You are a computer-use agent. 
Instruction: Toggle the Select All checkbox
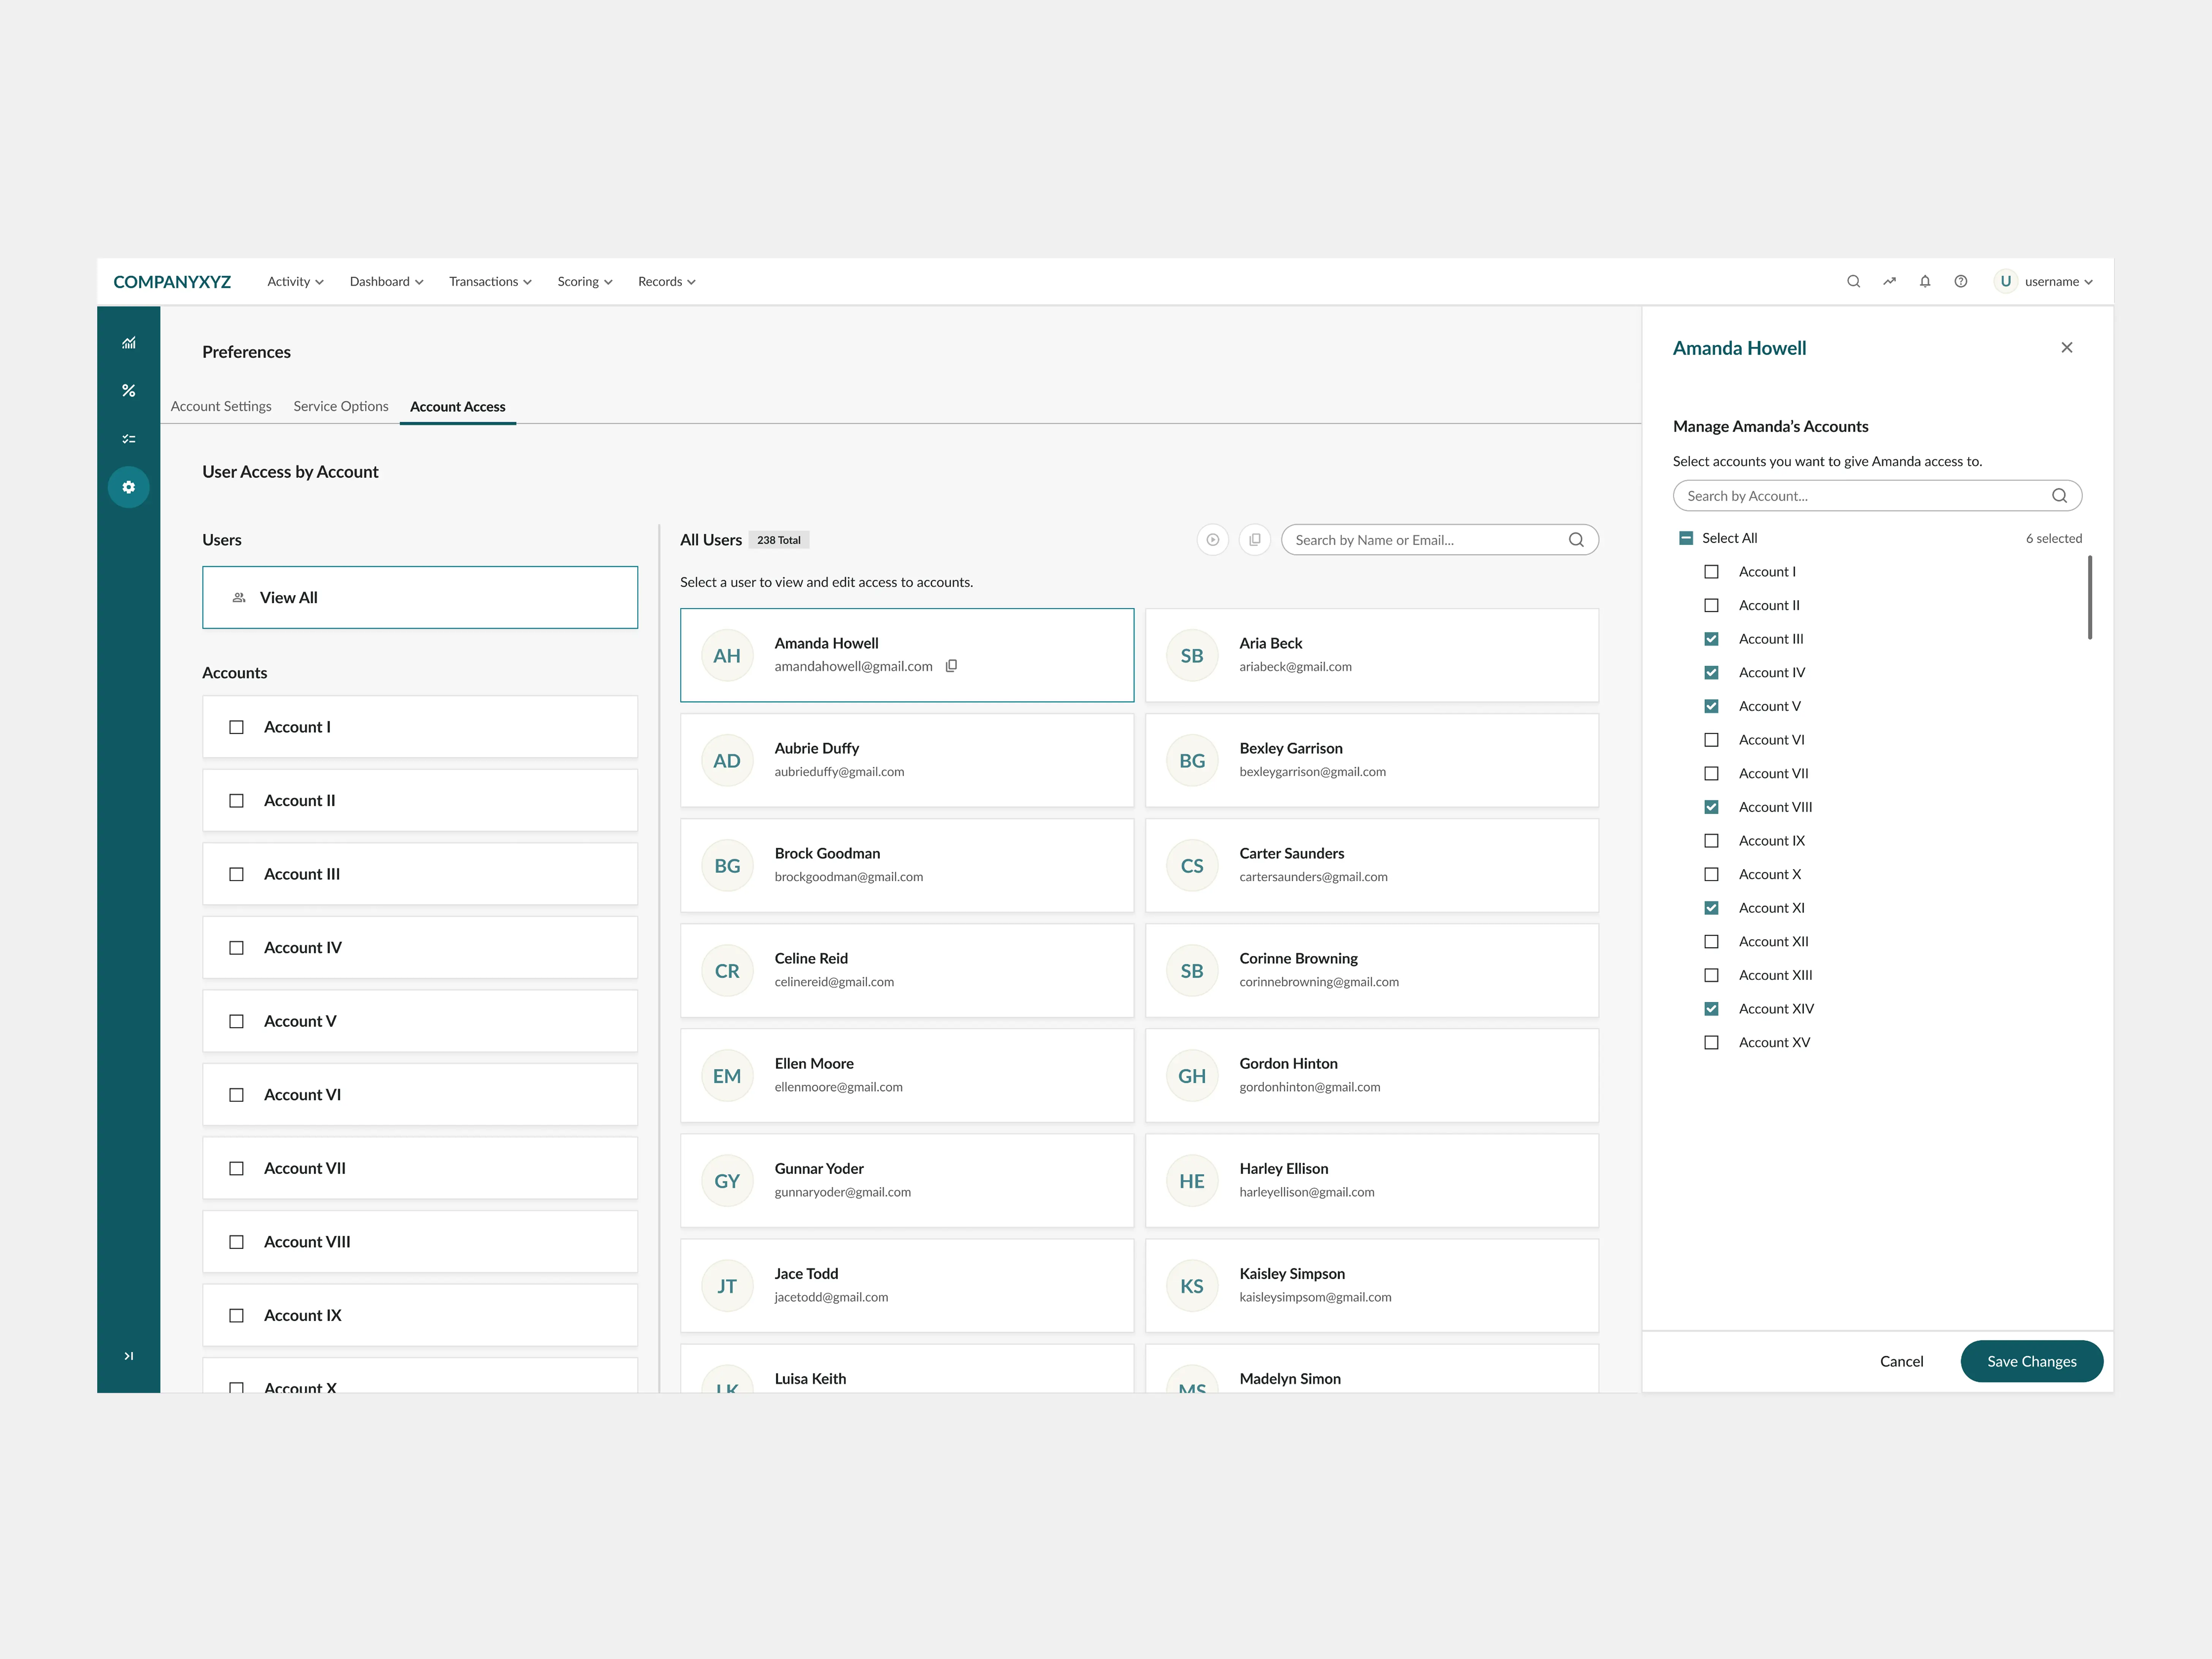[x=1686, y=538]
